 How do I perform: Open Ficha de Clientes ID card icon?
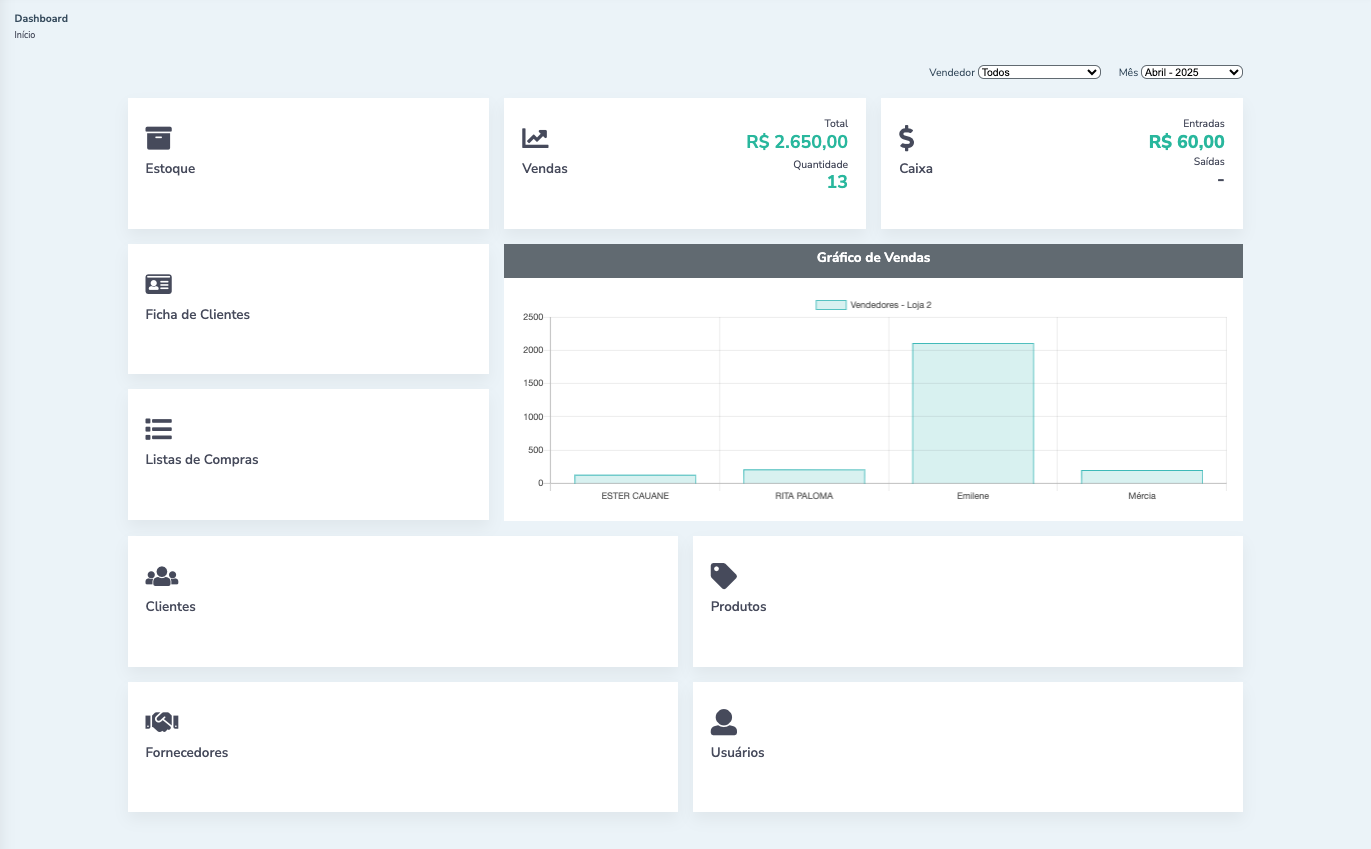158,284
